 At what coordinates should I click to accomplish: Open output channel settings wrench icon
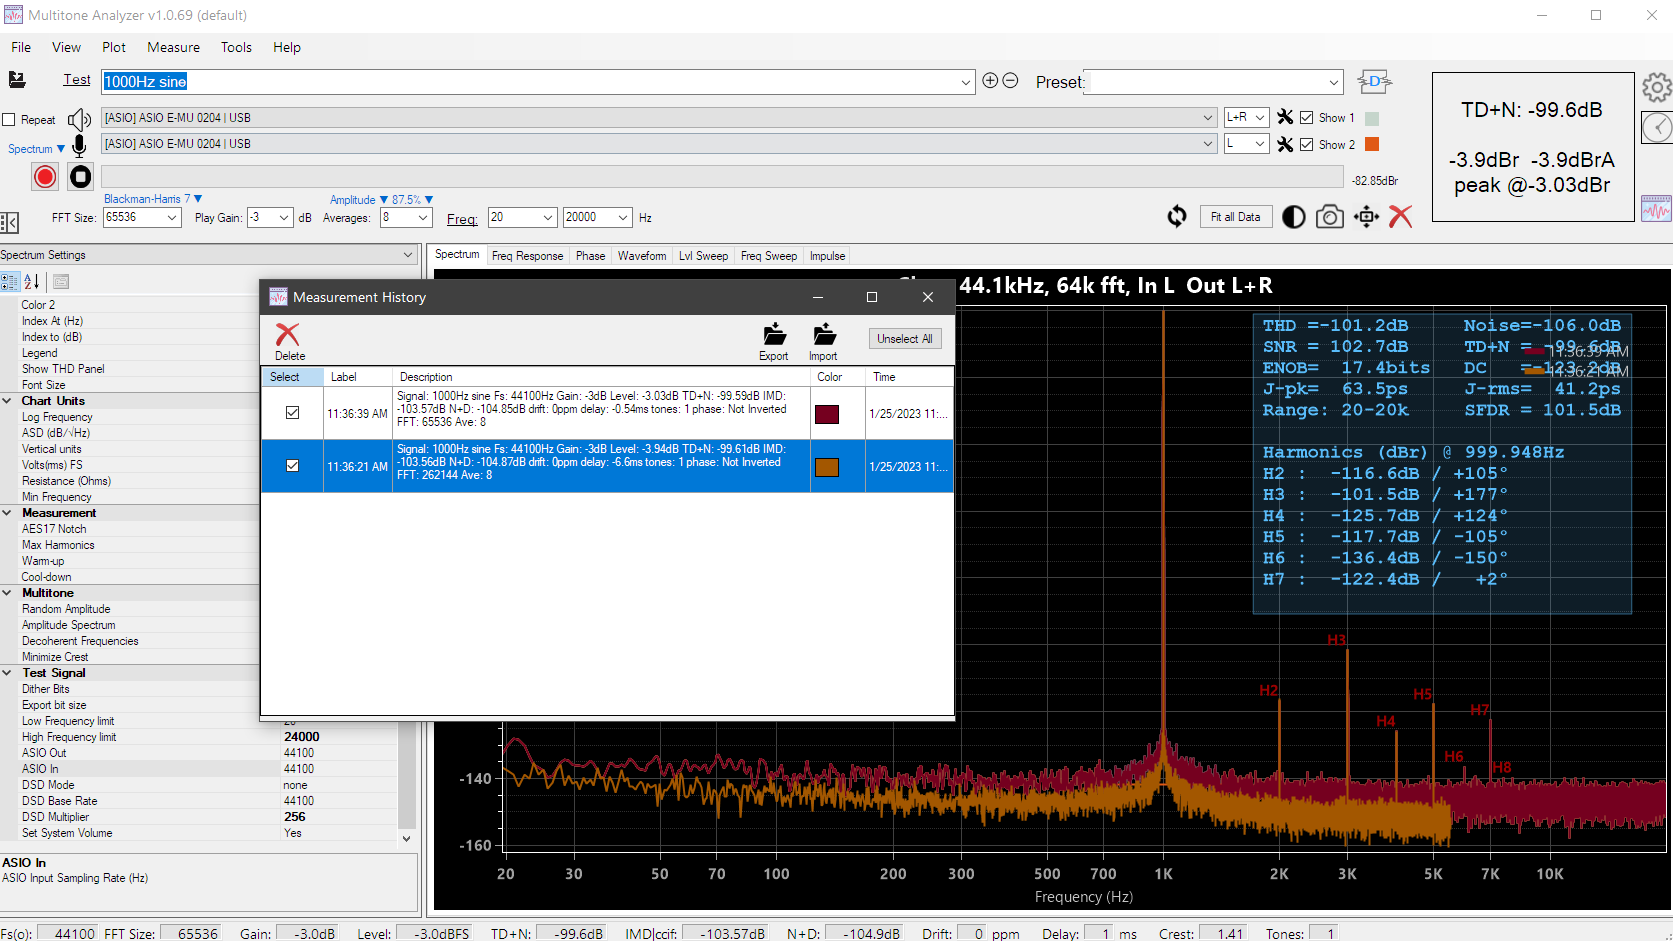tap(1285, 118)
